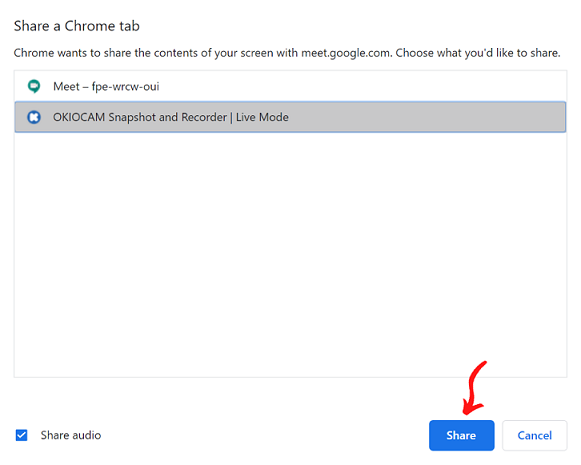The image size is (581, 465).
Task: Click the white checkmark in the blue checkbox
Action: (x=21, y=435)
